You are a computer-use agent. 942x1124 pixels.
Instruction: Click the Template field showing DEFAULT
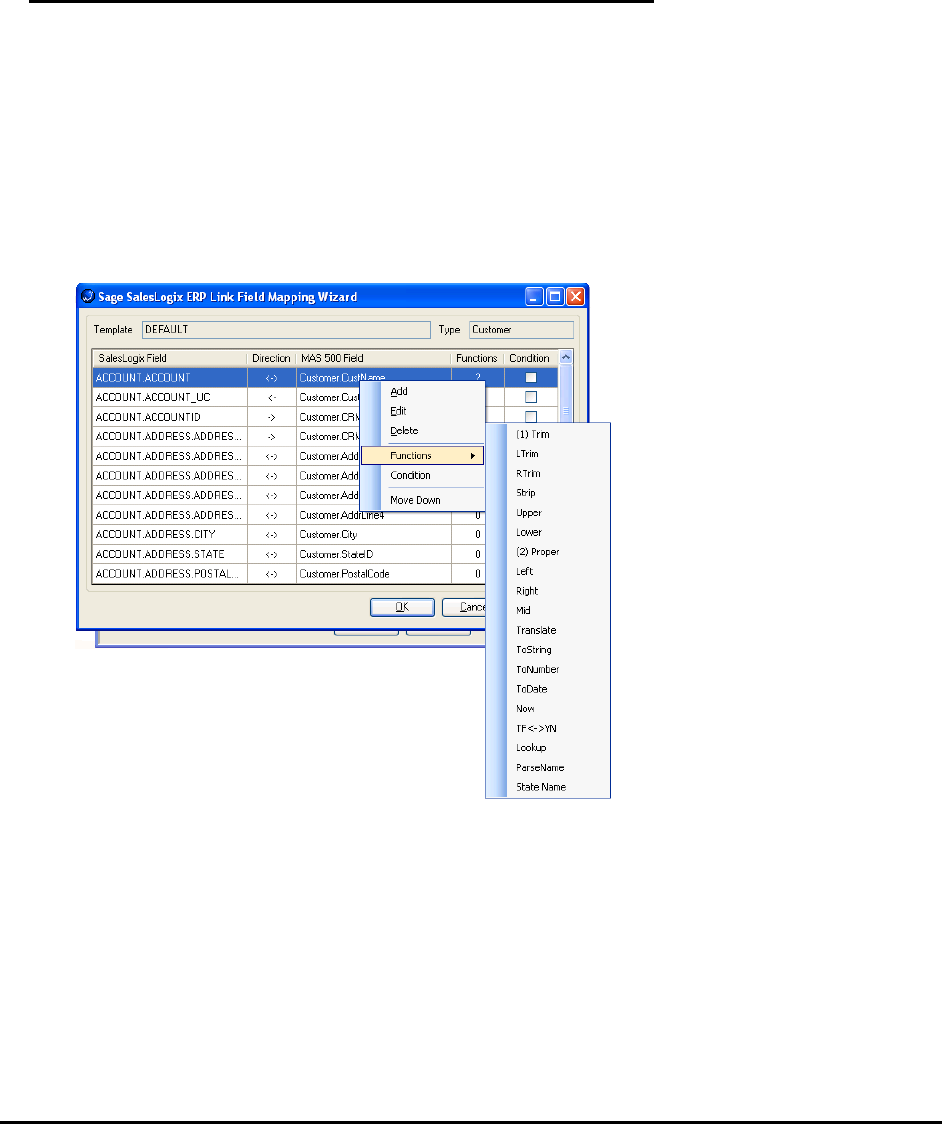(286, 330)
